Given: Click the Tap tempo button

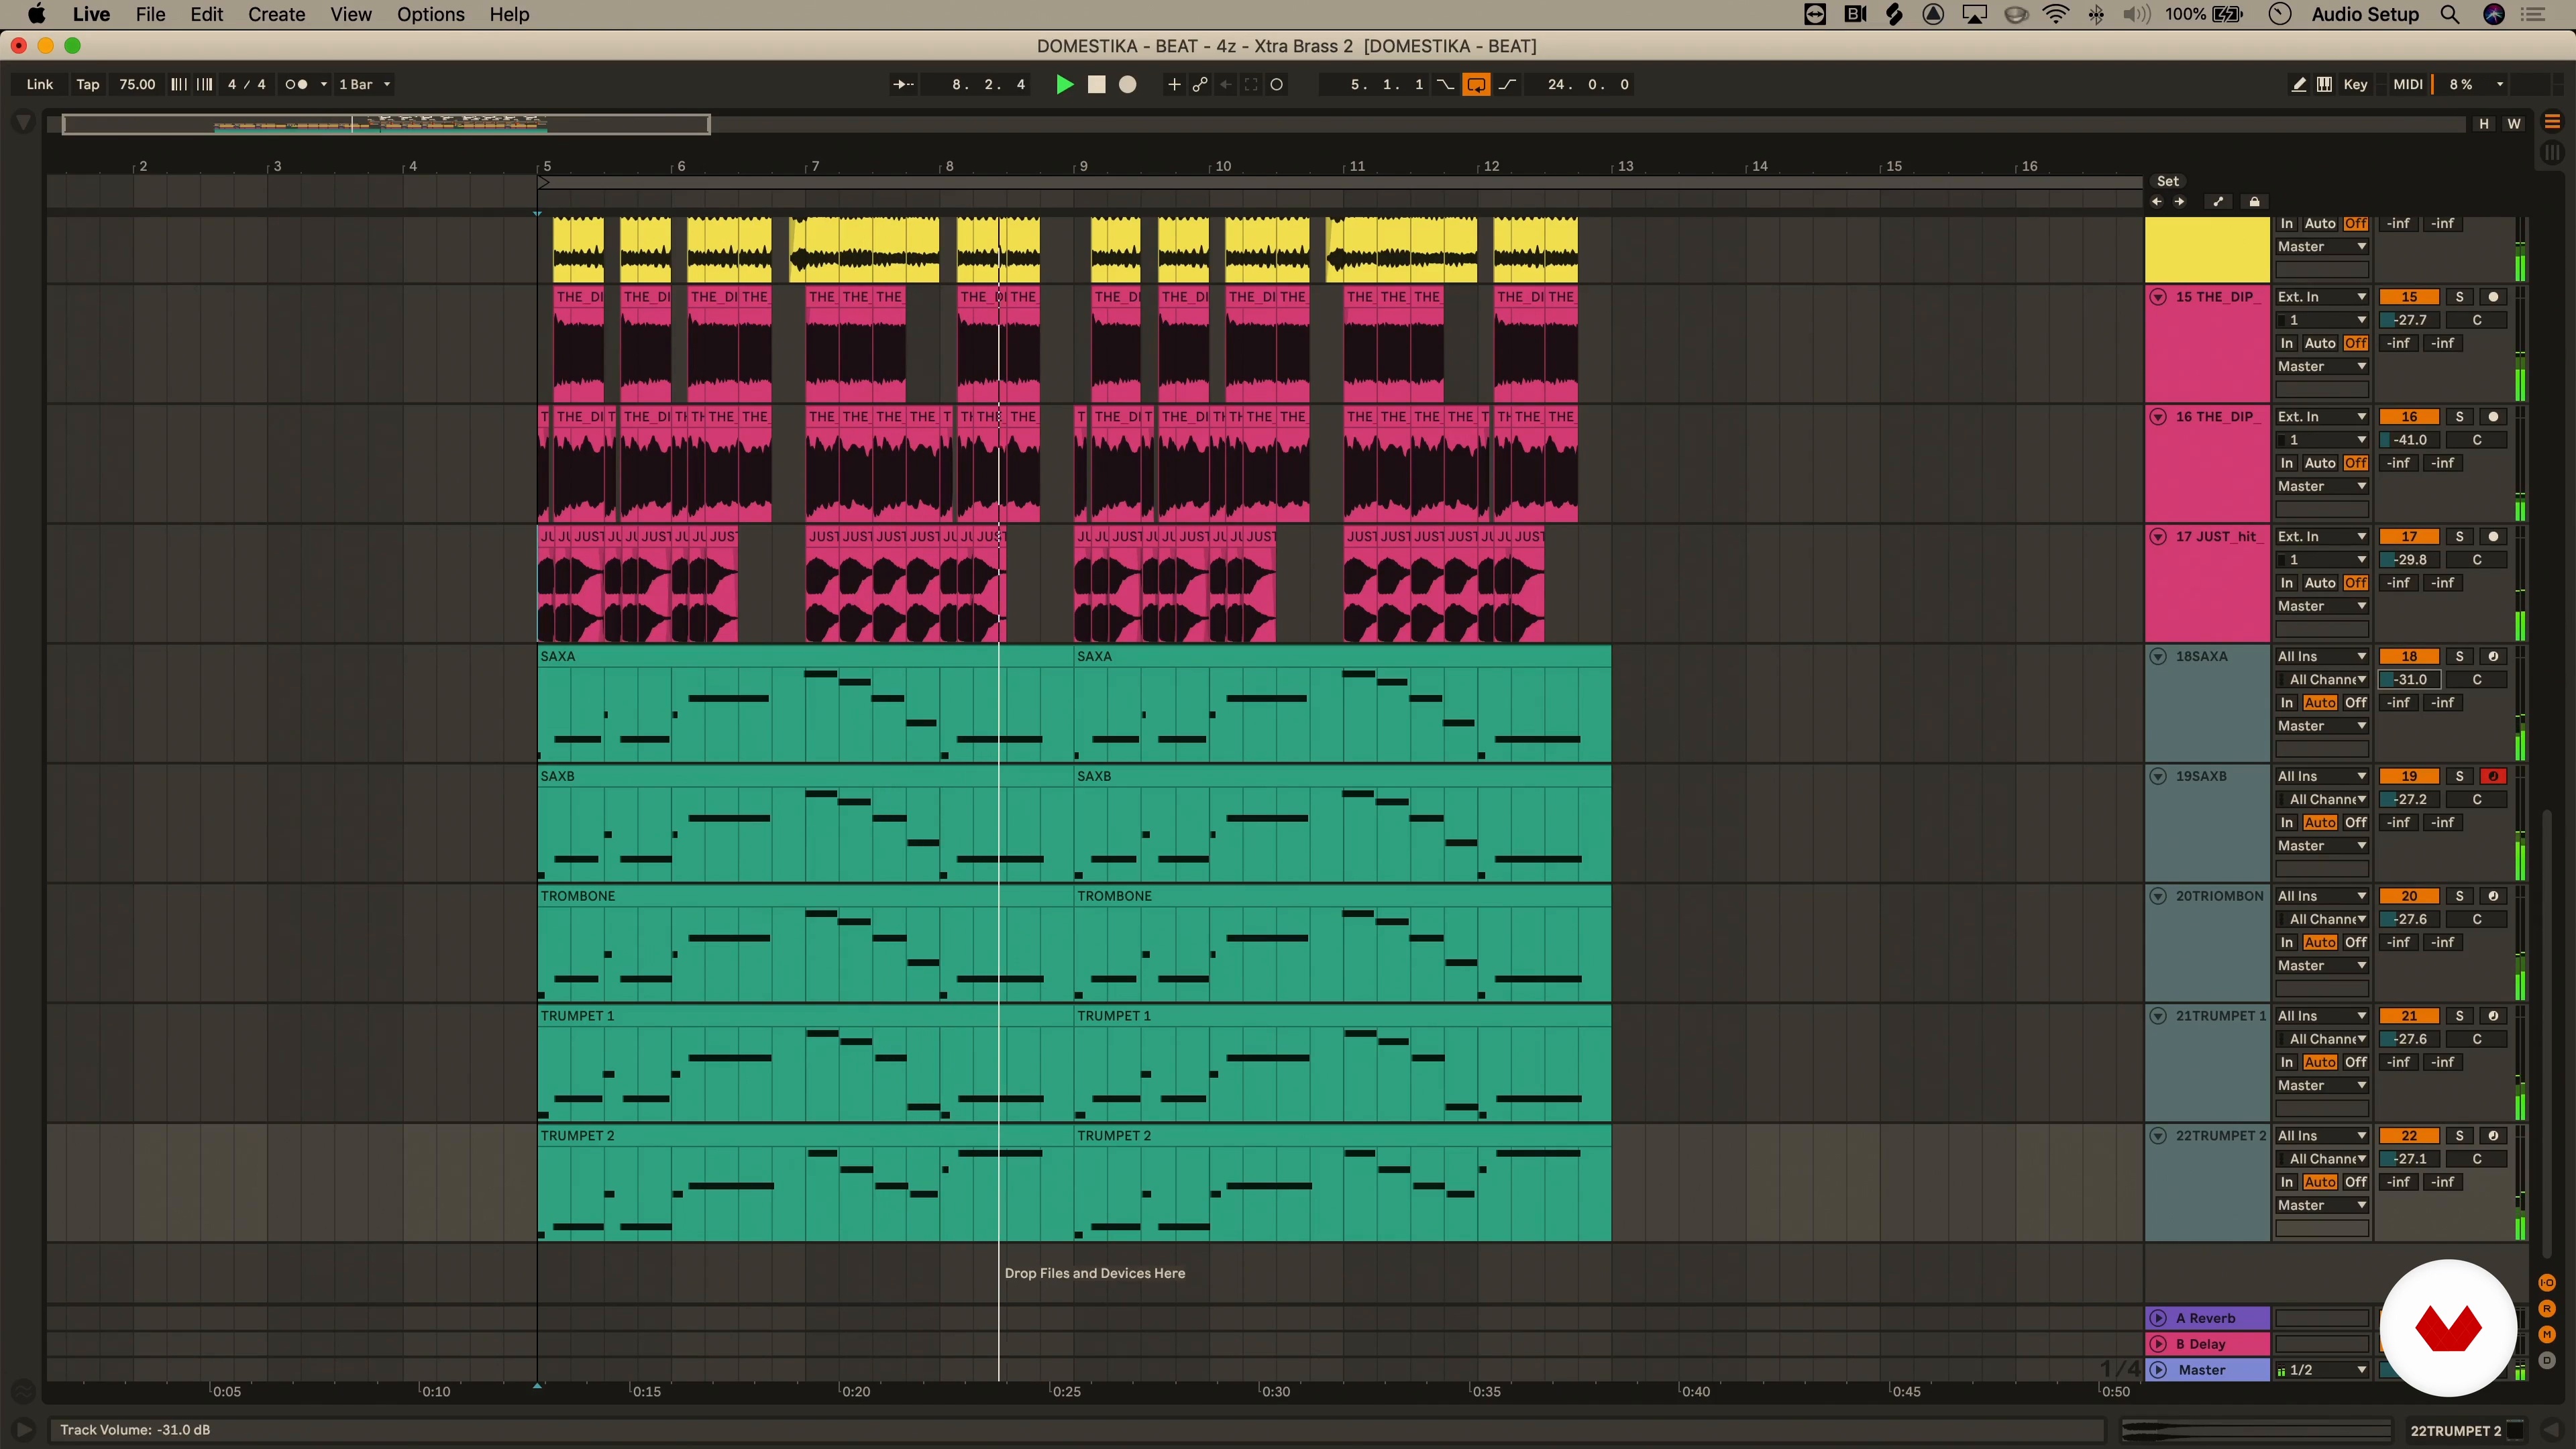Looking at the screenshot, I should point(88,85).
